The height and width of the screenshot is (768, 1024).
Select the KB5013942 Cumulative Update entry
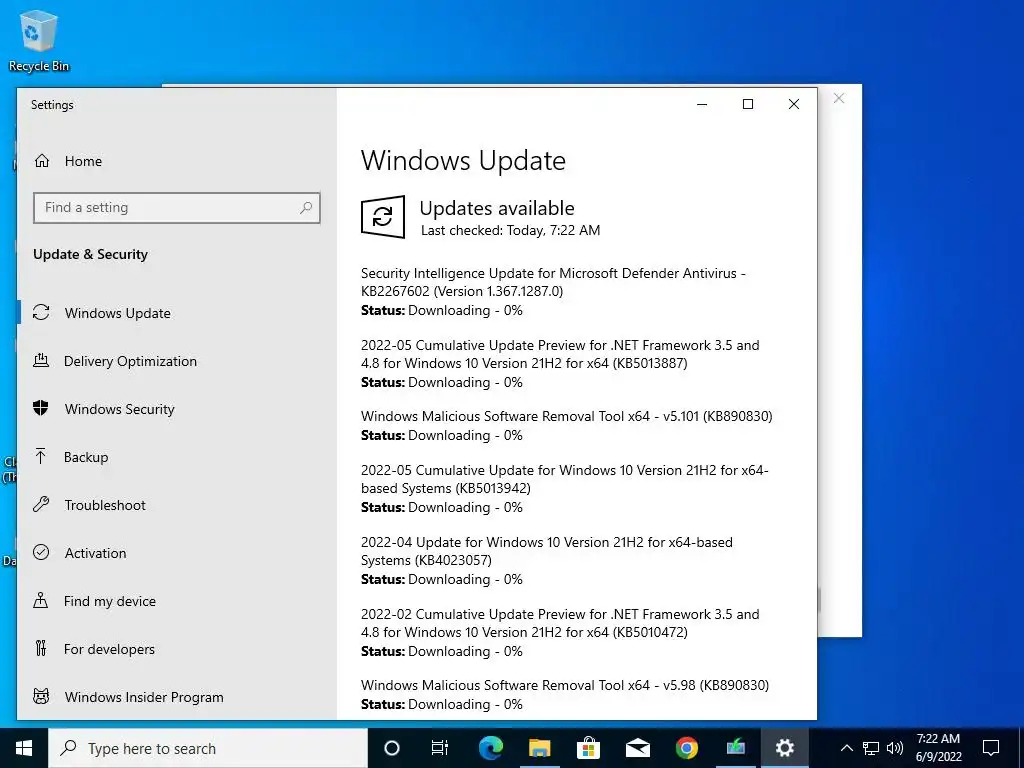pyautogui.click(x=565, y=488)
